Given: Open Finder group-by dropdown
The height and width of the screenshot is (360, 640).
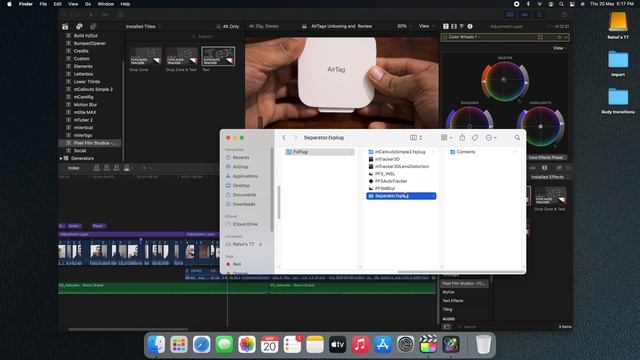Looking at the screenshot, I should point(446,138).
